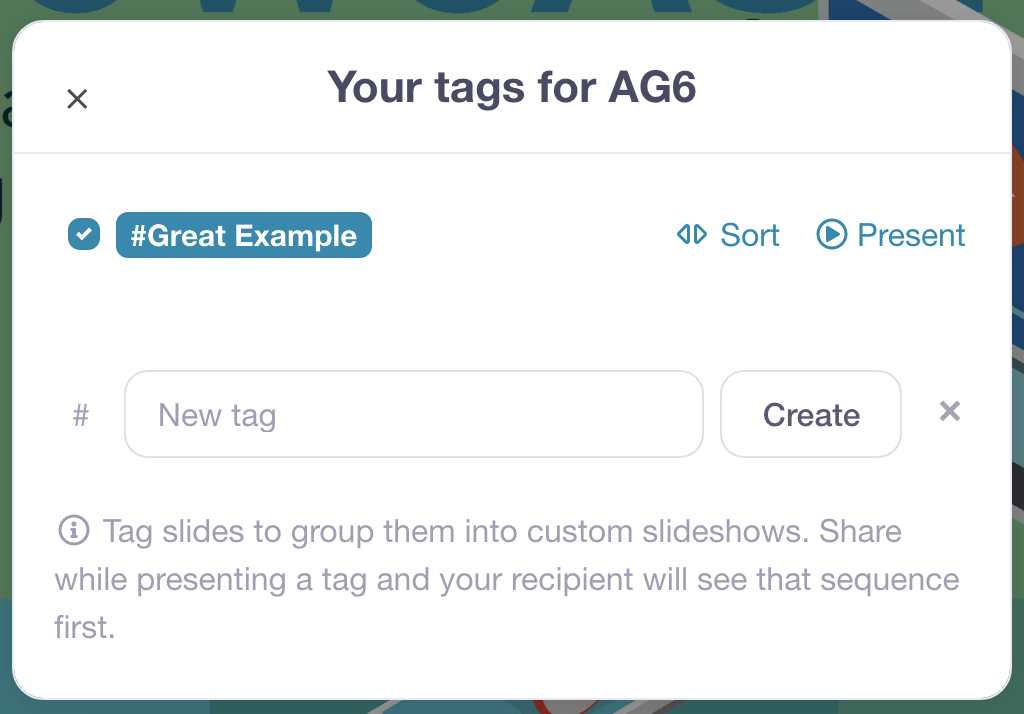Screen dimensions: 1024x714
Task: Click the hash symbol before New tag field
Action: (x=81, y=415)
